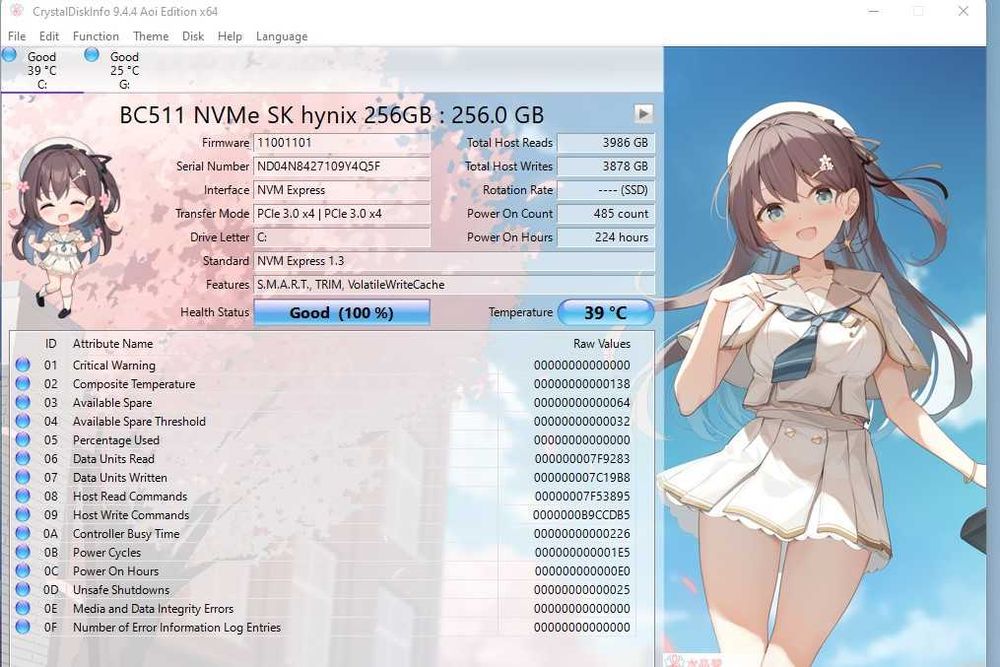Open the Function menu

(x=96, y=36)
